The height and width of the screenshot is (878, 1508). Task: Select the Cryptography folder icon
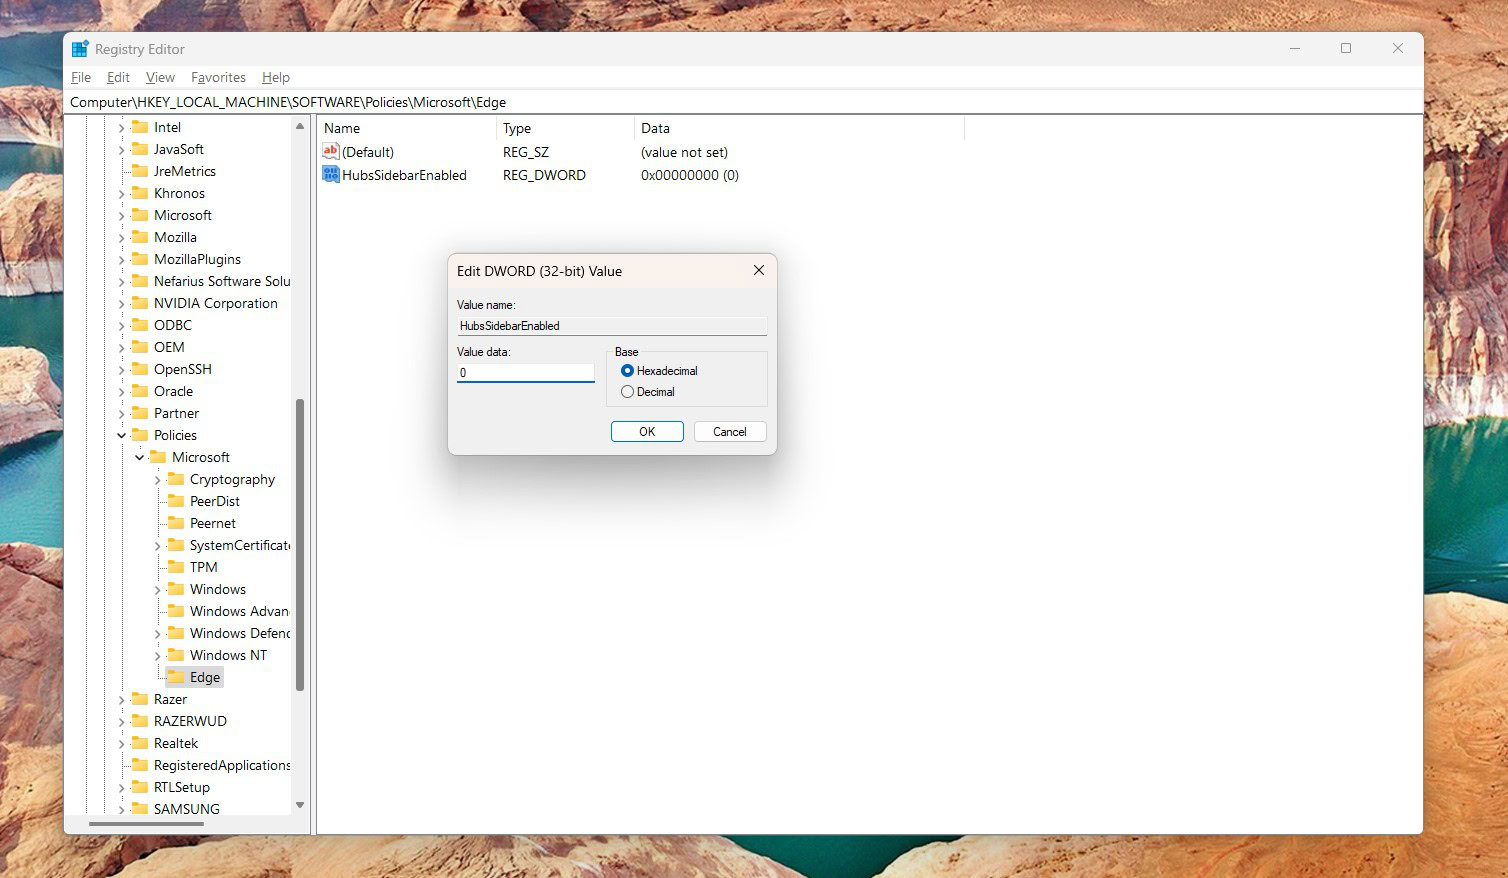click(176, 479)
